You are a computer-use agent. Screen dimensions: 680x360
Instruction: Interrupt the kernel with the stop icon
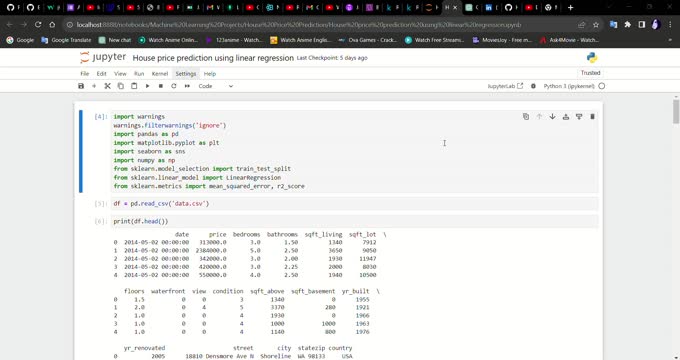coord(160,86)
